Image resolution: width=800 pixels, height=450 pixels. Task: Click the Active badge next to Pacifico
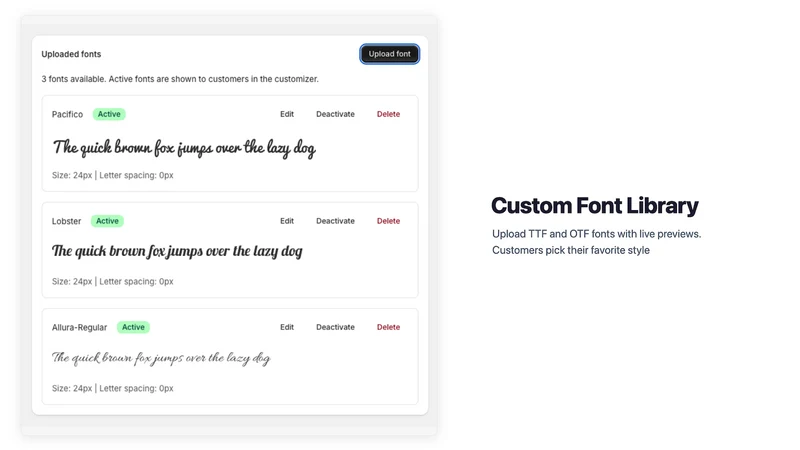click(x=109, y=114)
